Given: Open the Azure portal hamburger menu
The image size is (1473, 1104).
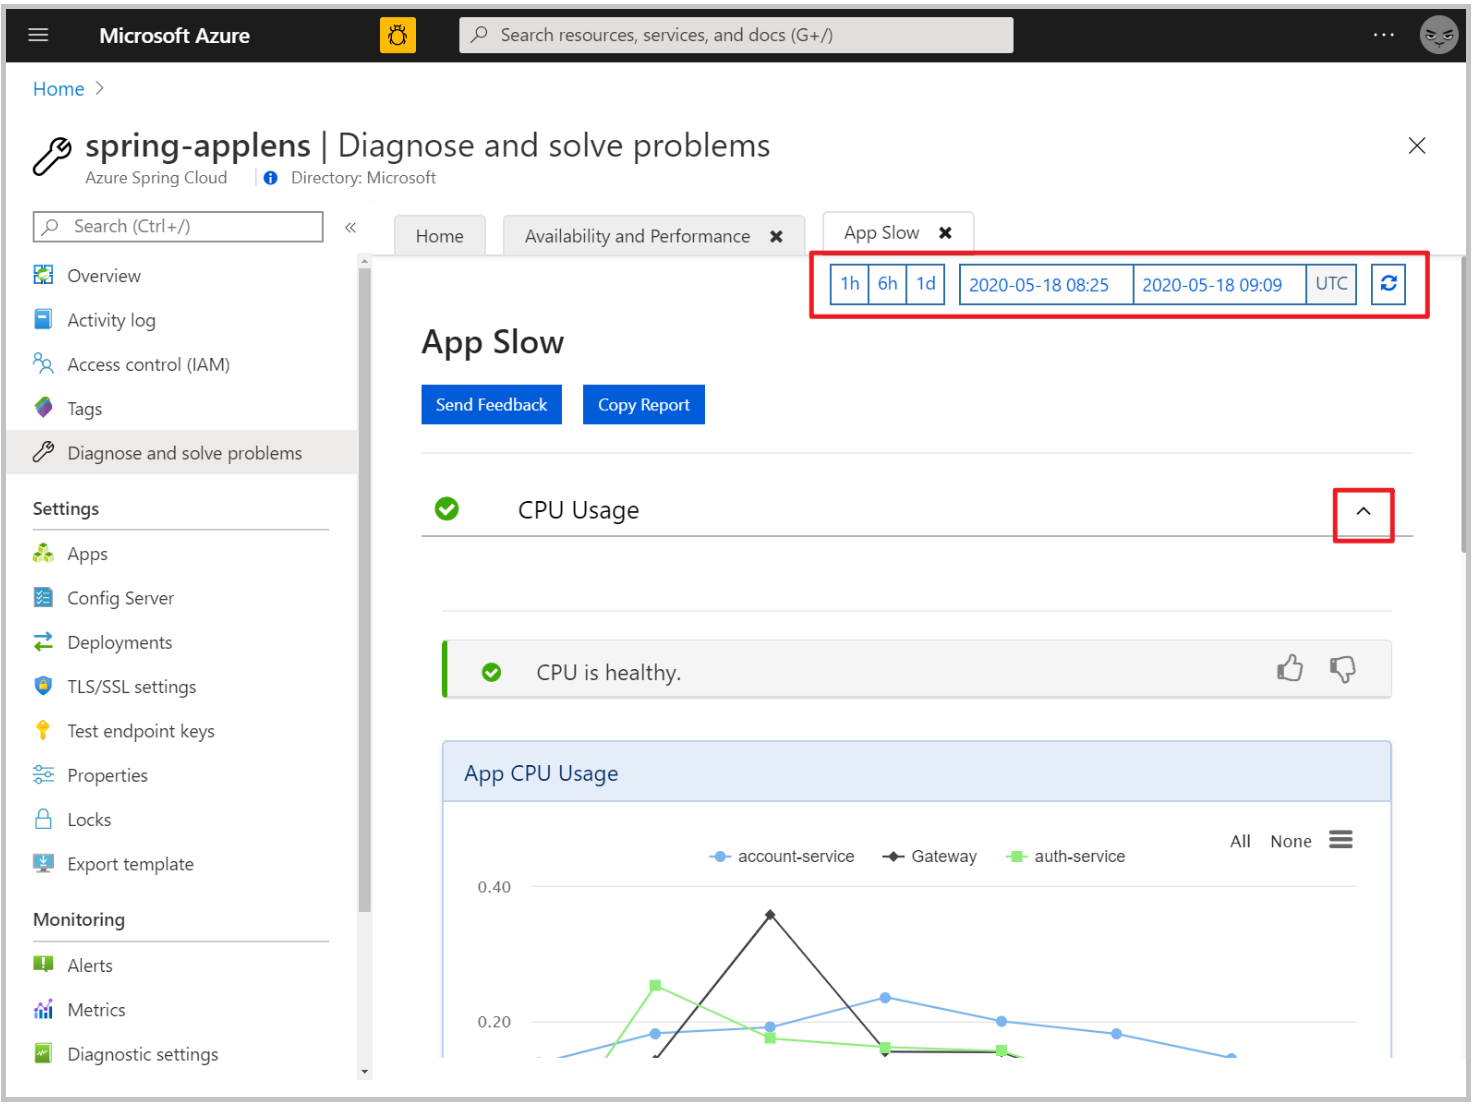Looking at the screenshot, I should tap(38, 35).
